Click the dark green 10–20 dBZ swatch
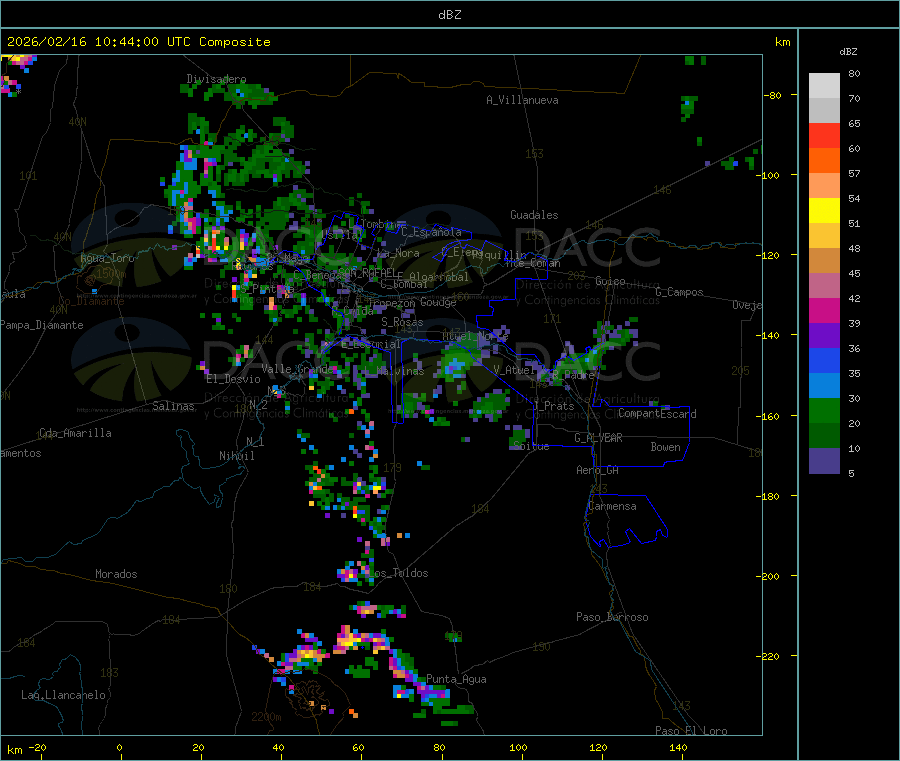900x761 pixels. click(824, 435)
